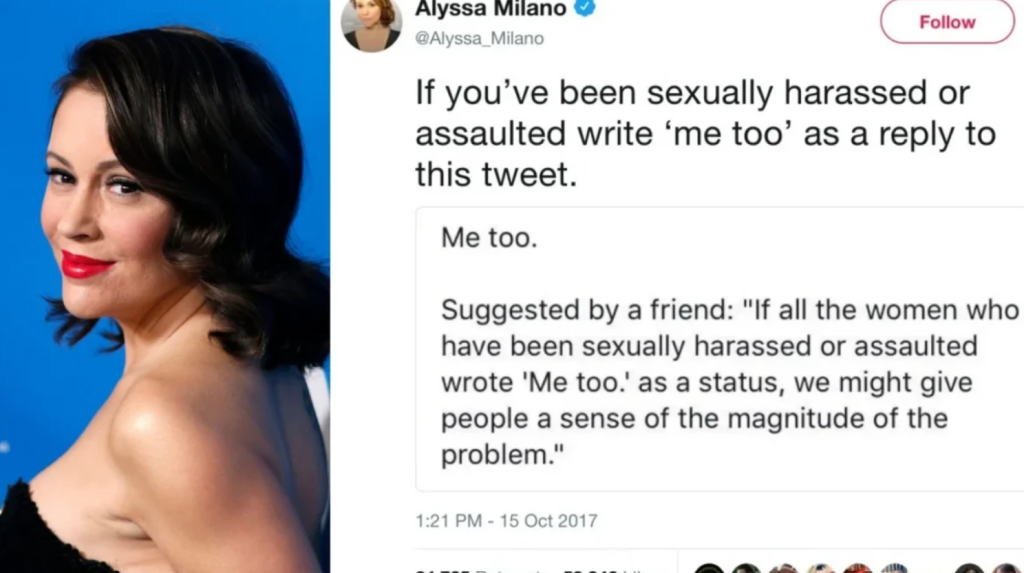The image size is (1024, 573).
Task: View the Likes count below the tweet
Action: click(x=611, y=570)
